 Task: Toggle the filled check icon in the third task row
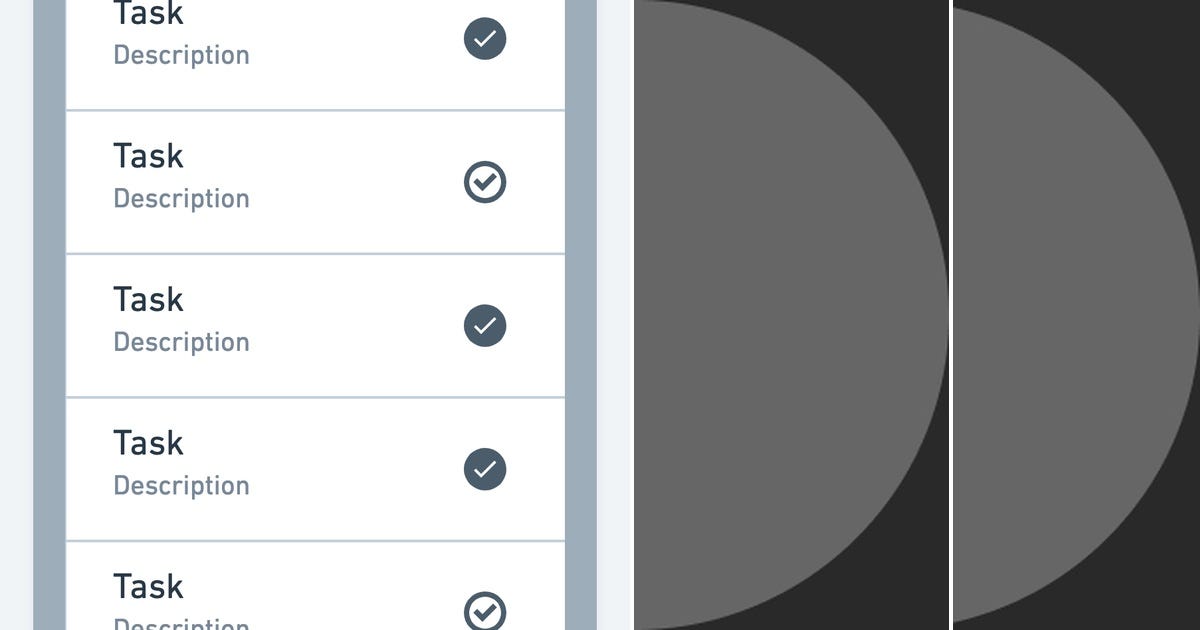tap(485, 326)
